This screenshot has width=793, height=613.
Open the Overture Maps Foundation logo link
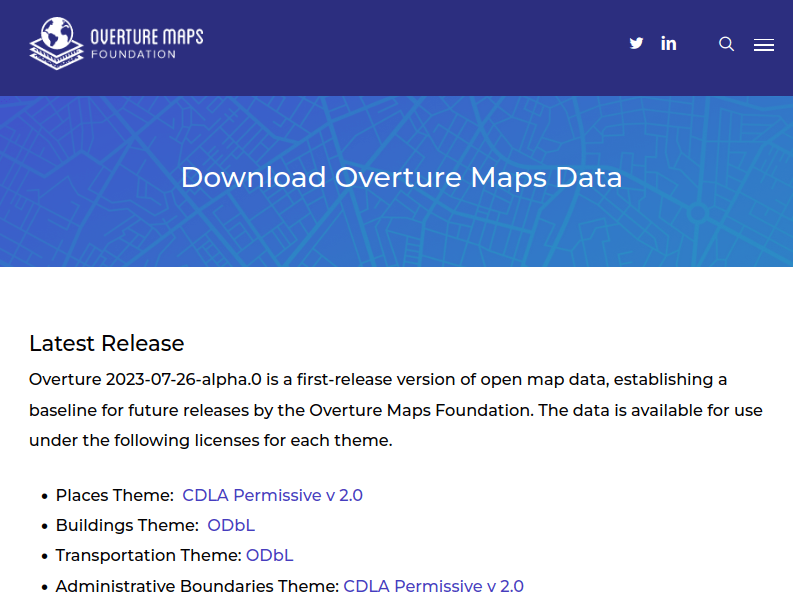(116, 43)
